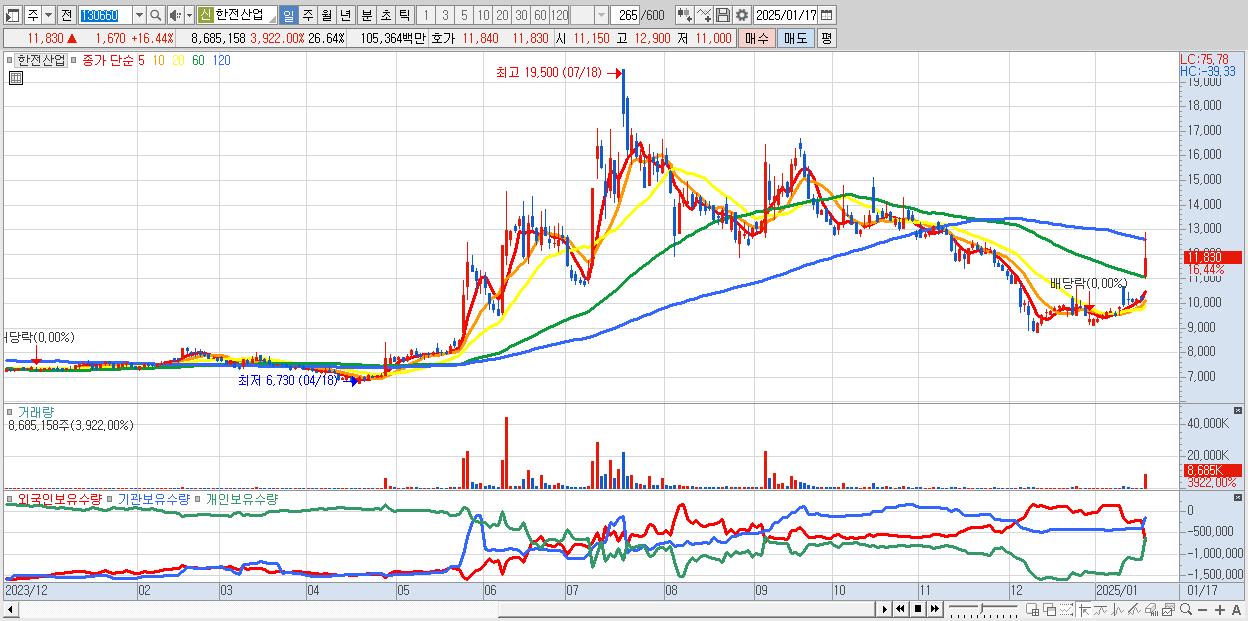This screenshot has height=621, width=1248.
Task: Open the custom interval dropdown arrow
Action: click(x=601, y=15)
